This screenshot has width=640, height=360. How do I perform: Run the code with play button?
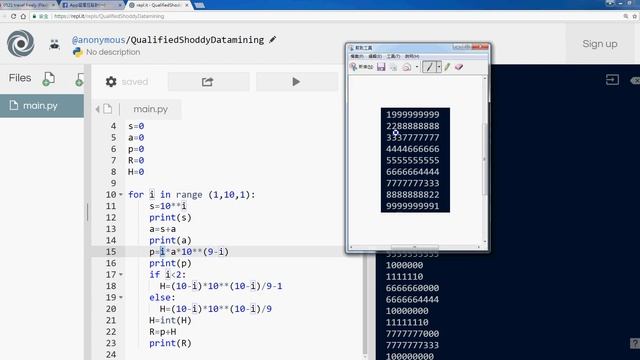click(296, 82)
